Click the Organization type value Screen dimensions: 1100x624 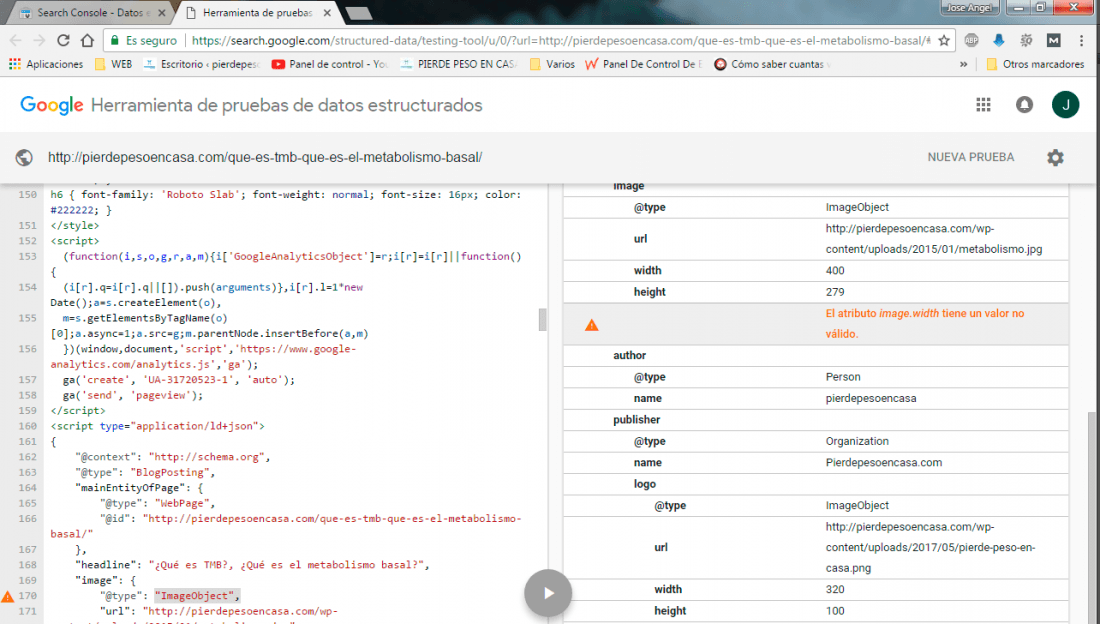(857, 441)
